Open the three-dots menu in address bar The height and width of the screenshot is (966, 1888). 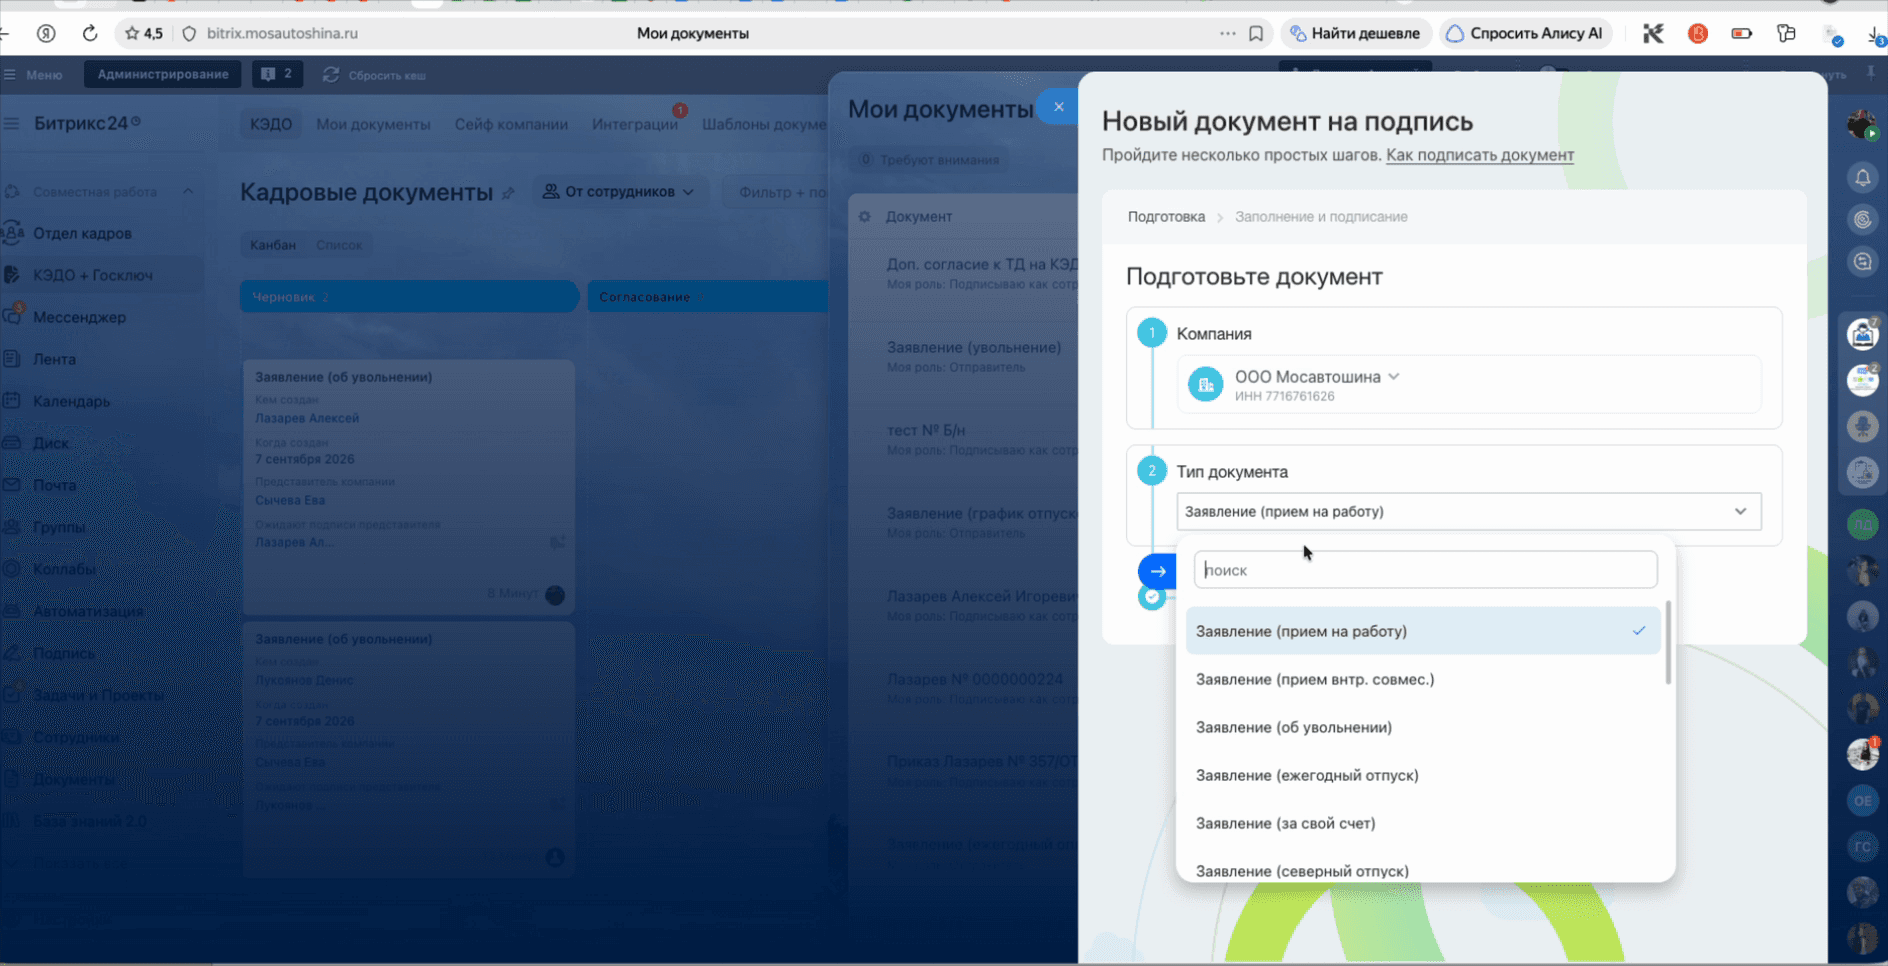tap(1227, 33)
